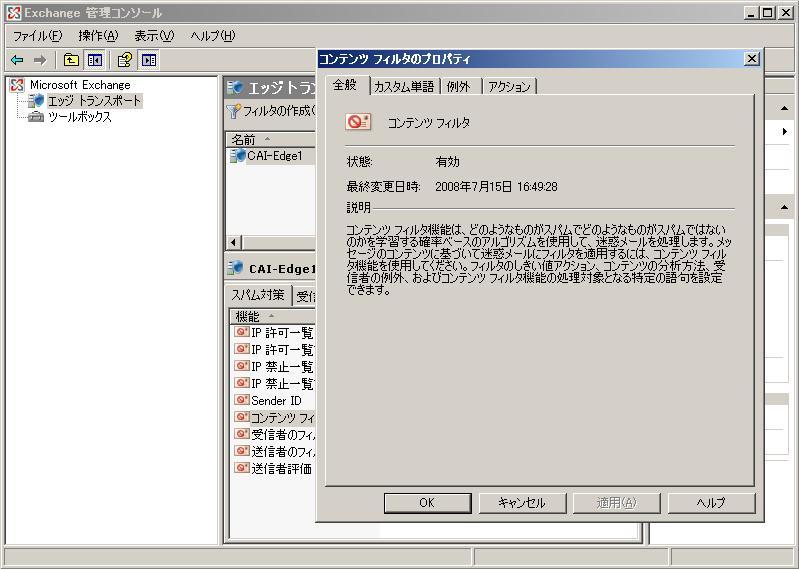
Task: Switch to the カスタム単語 tab
Action: point(404,87)
